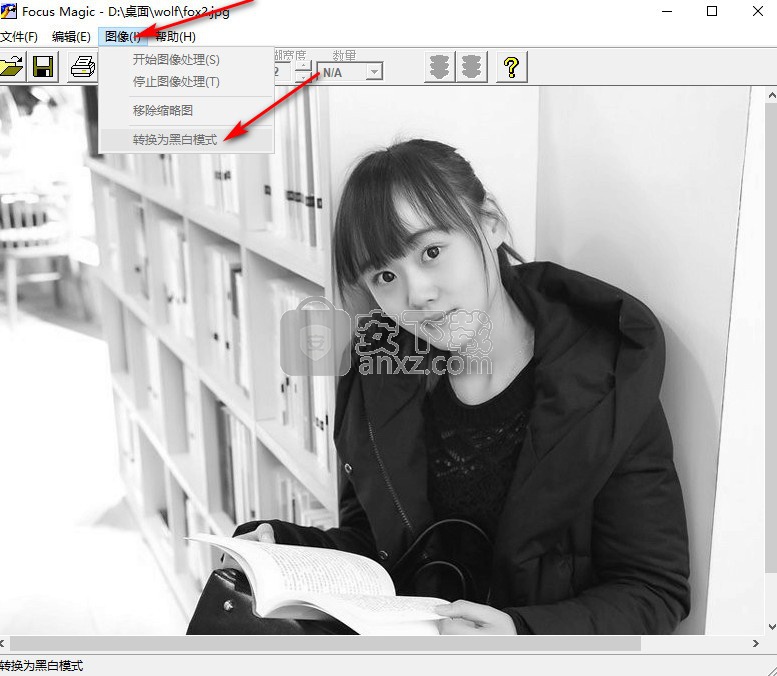Open the 帮助(H) menu

175,36
